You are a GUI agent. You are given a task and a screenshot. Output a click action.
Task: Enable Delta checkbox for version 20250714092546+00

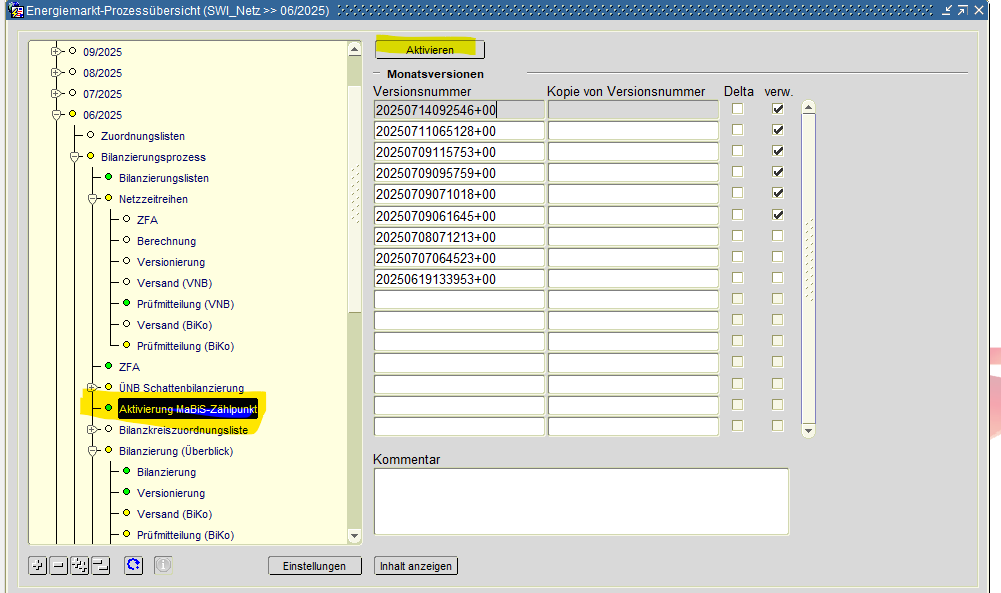pyautogui.click(x=737, y=109)
